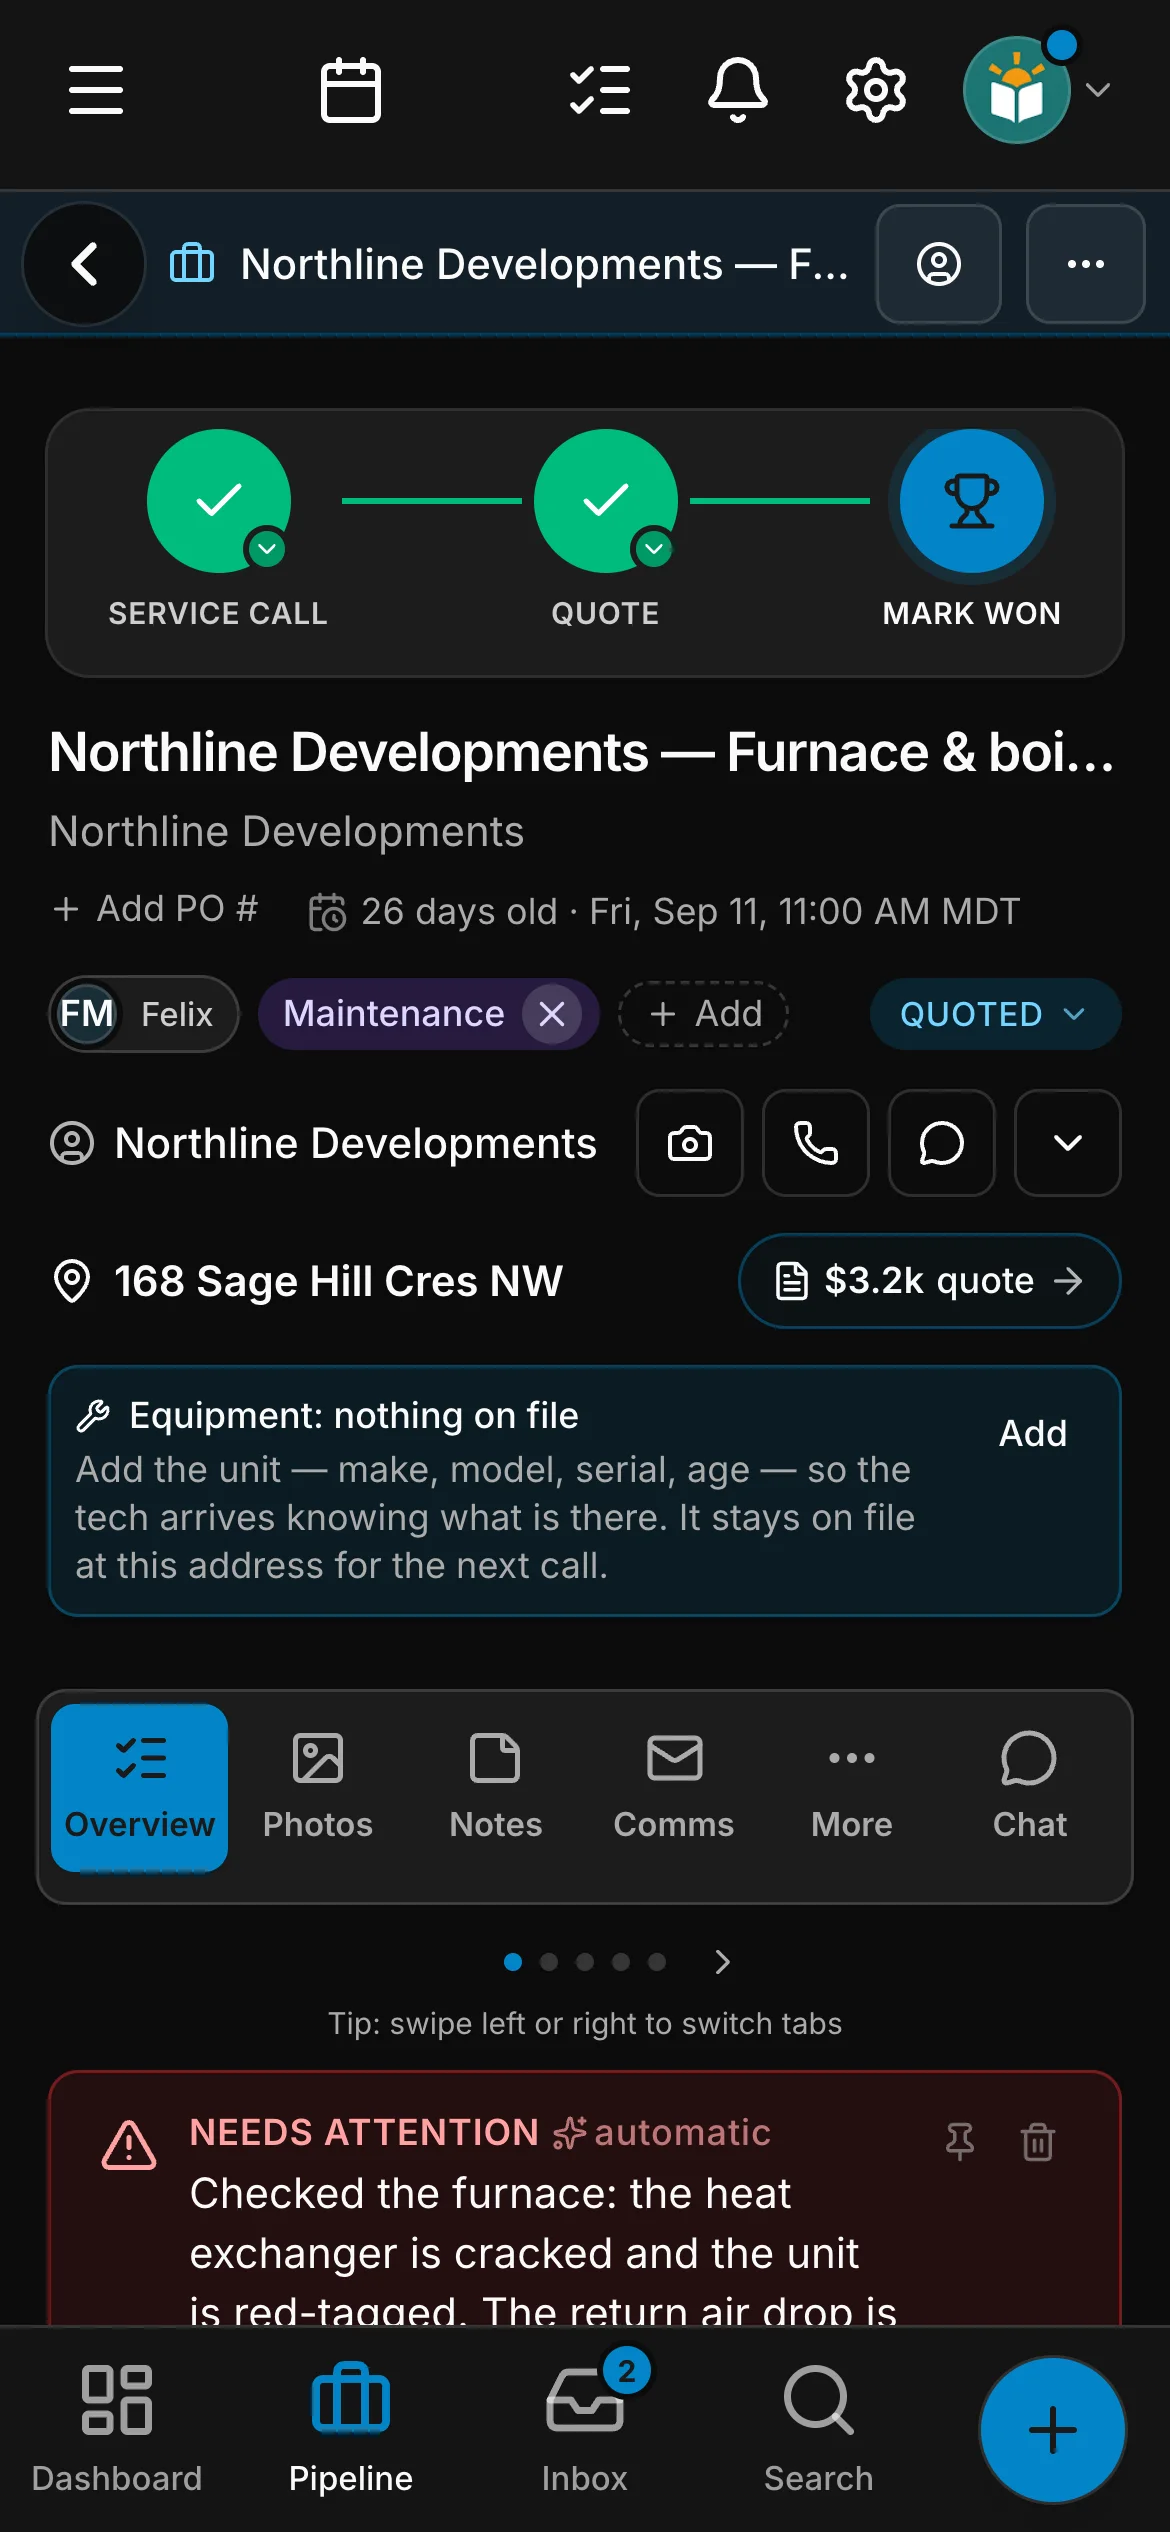
Task: Open contact profile icon in header
Action: 939,264
